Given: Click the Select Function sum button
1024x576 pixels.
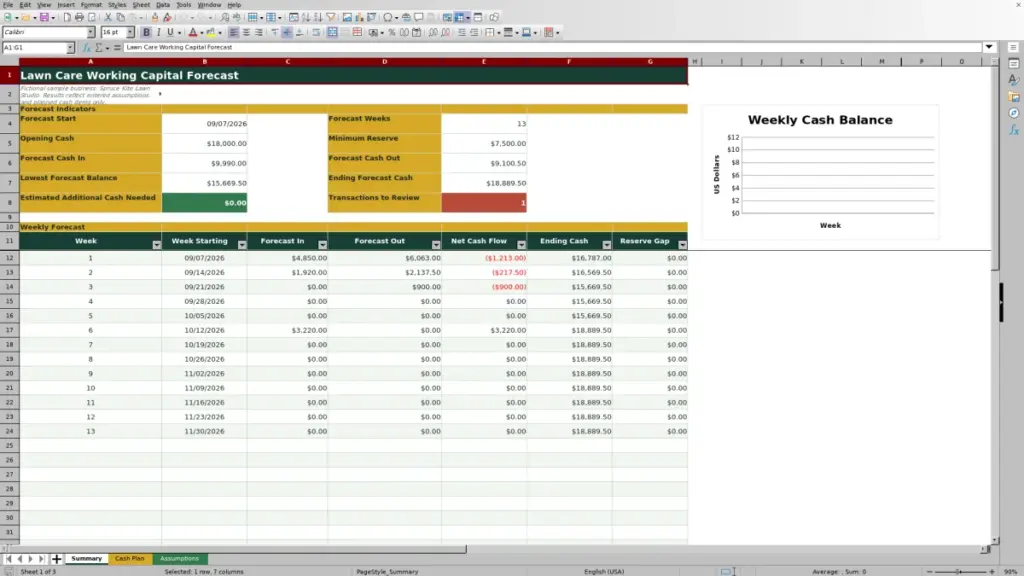Looking at the screenshot, I should point(99,47).
